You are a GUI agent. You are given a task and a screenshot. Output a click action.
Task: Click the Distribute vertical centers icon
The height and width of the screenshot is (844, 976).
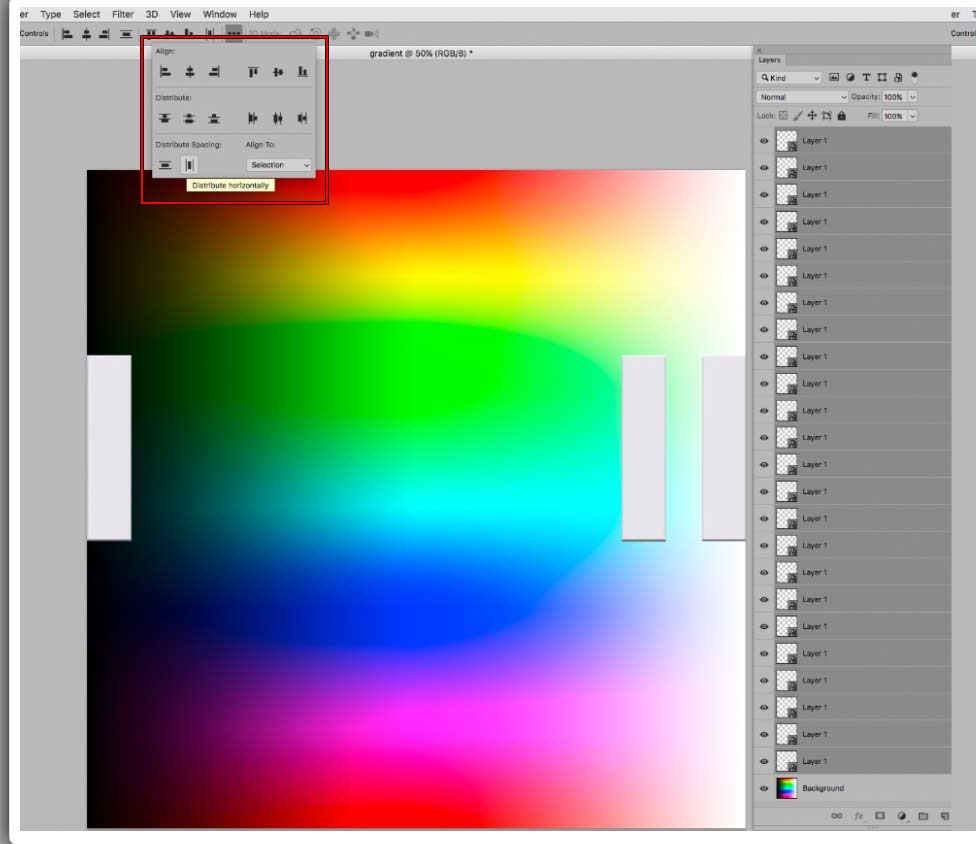(189, 118)
